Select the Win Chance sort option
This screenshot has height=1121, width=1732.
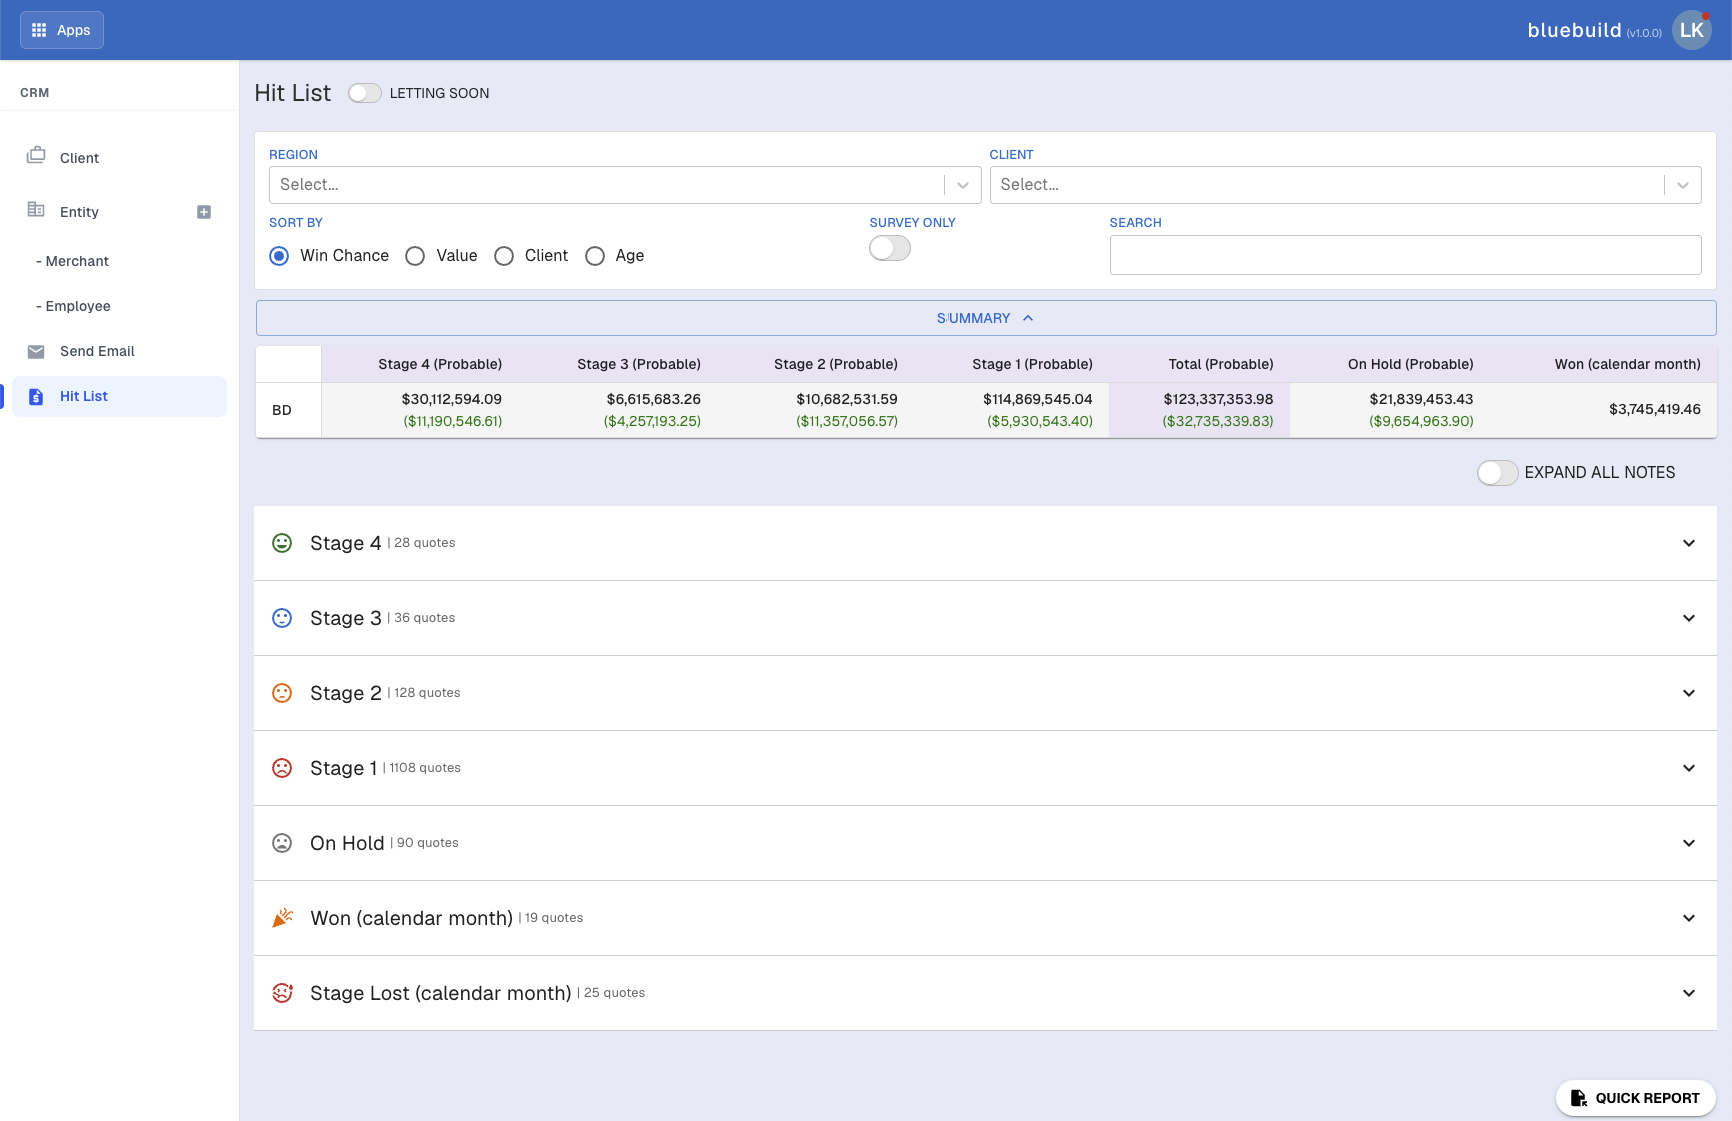tap(279, 256)
